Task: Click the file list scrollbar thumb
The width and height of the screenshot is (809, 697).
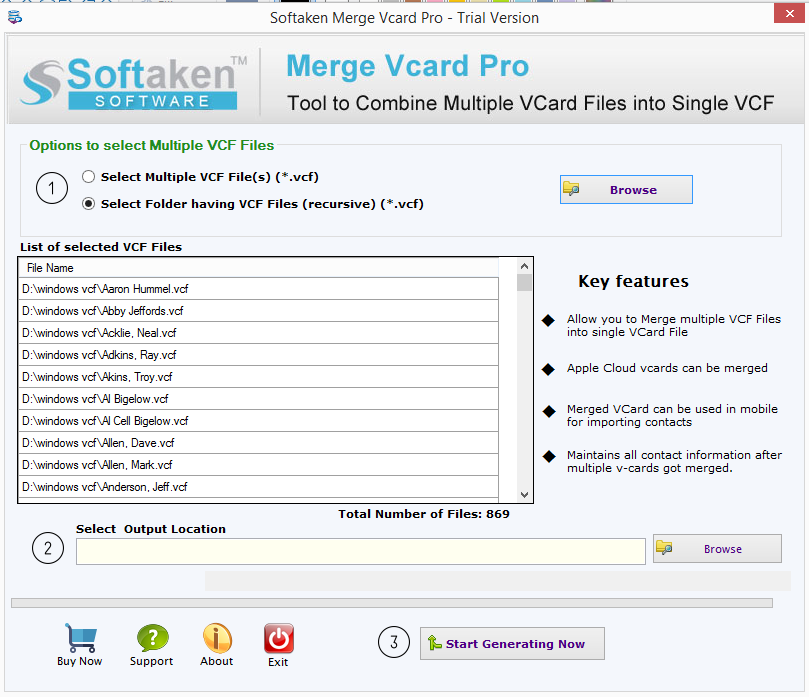Action: tap(524, 283)
